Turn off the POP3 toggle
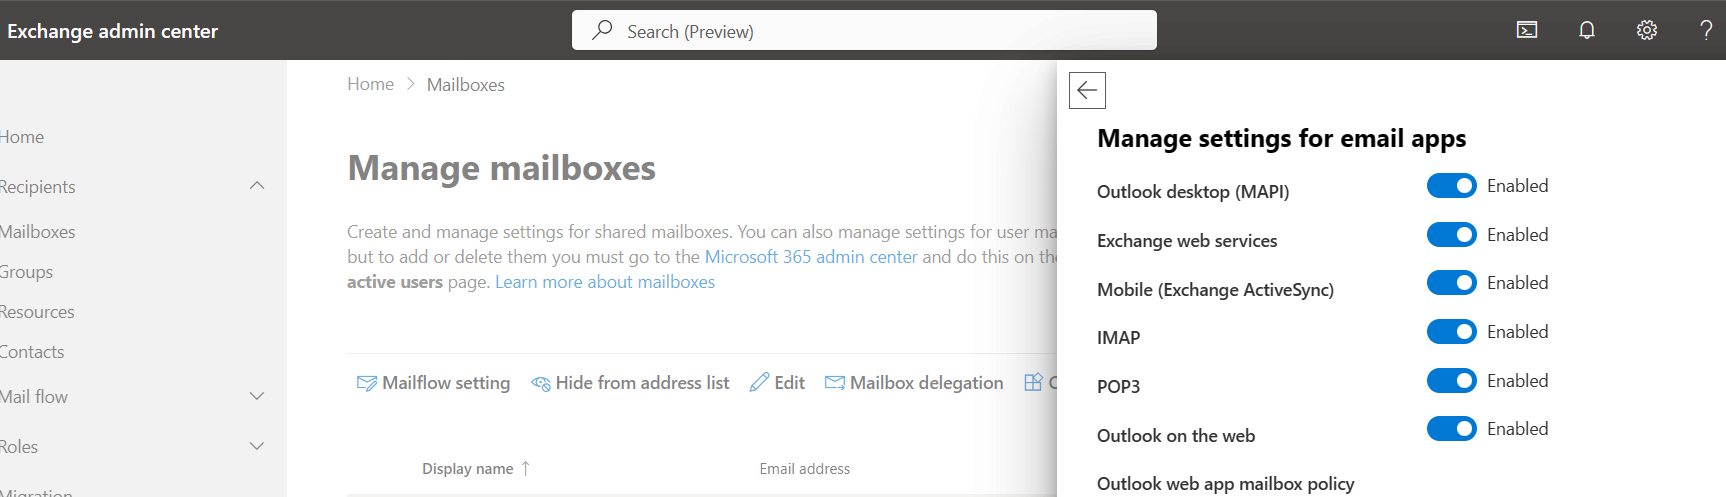The width and height of the screenshot is (1726, 497). (x=1451, y=381)
